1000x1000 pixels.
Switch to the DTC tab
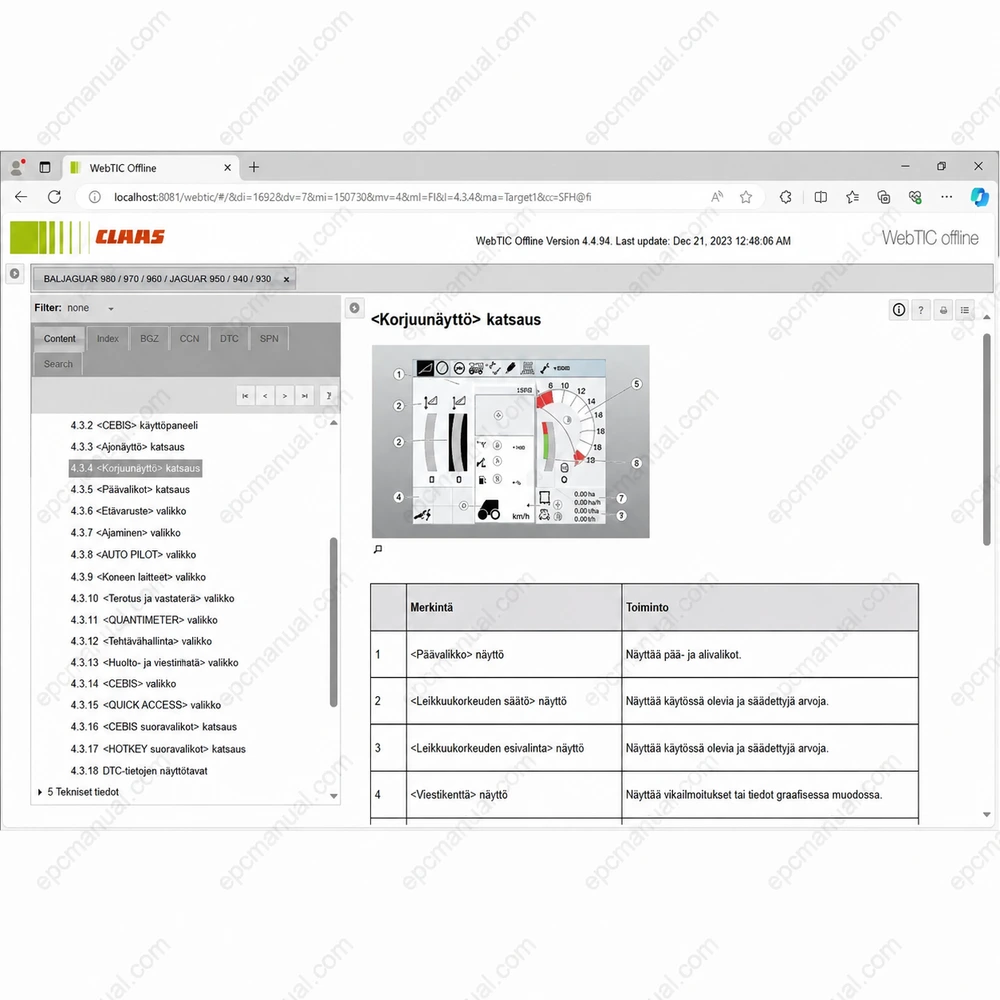click(x=229, y=339)
